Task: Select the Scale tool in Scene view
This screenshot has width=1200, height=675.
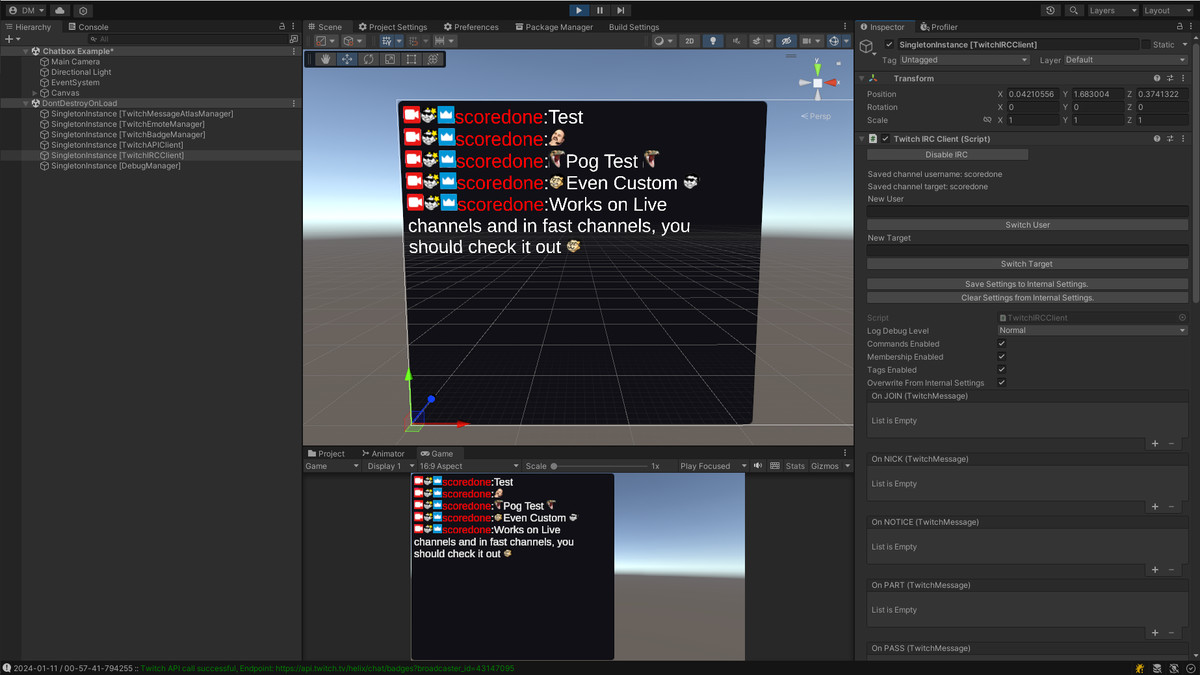Action: (x=390, y=59)
